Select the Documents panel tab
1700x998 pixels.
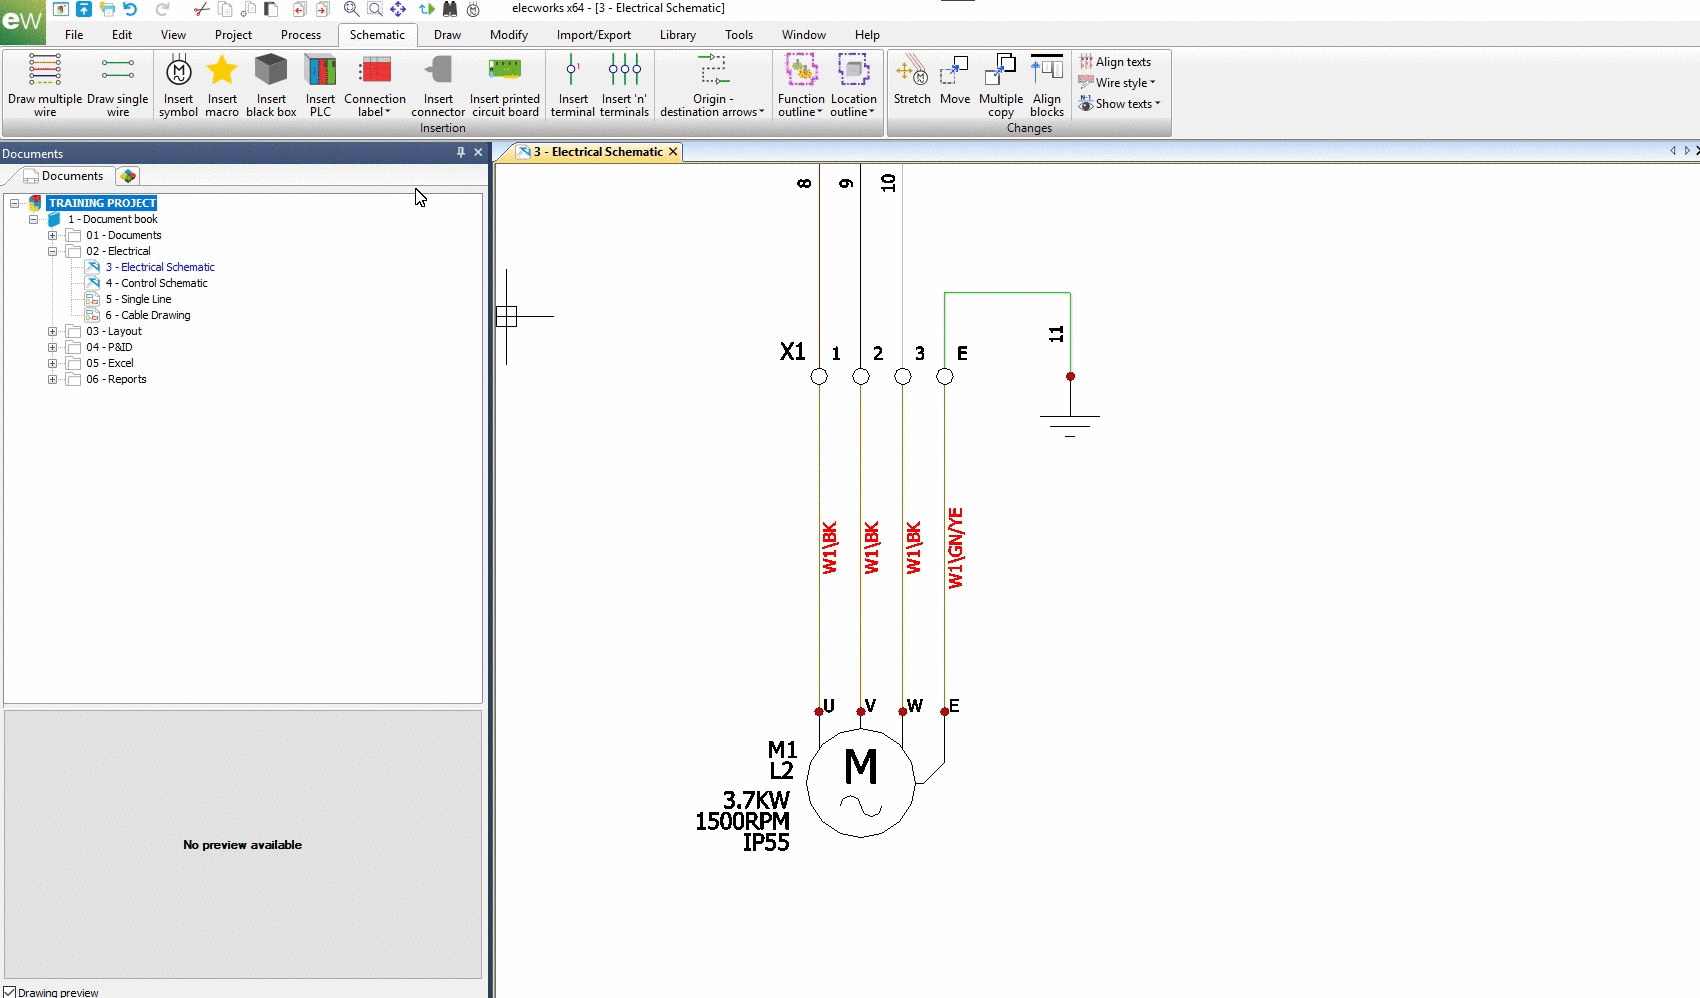point(63,176)
